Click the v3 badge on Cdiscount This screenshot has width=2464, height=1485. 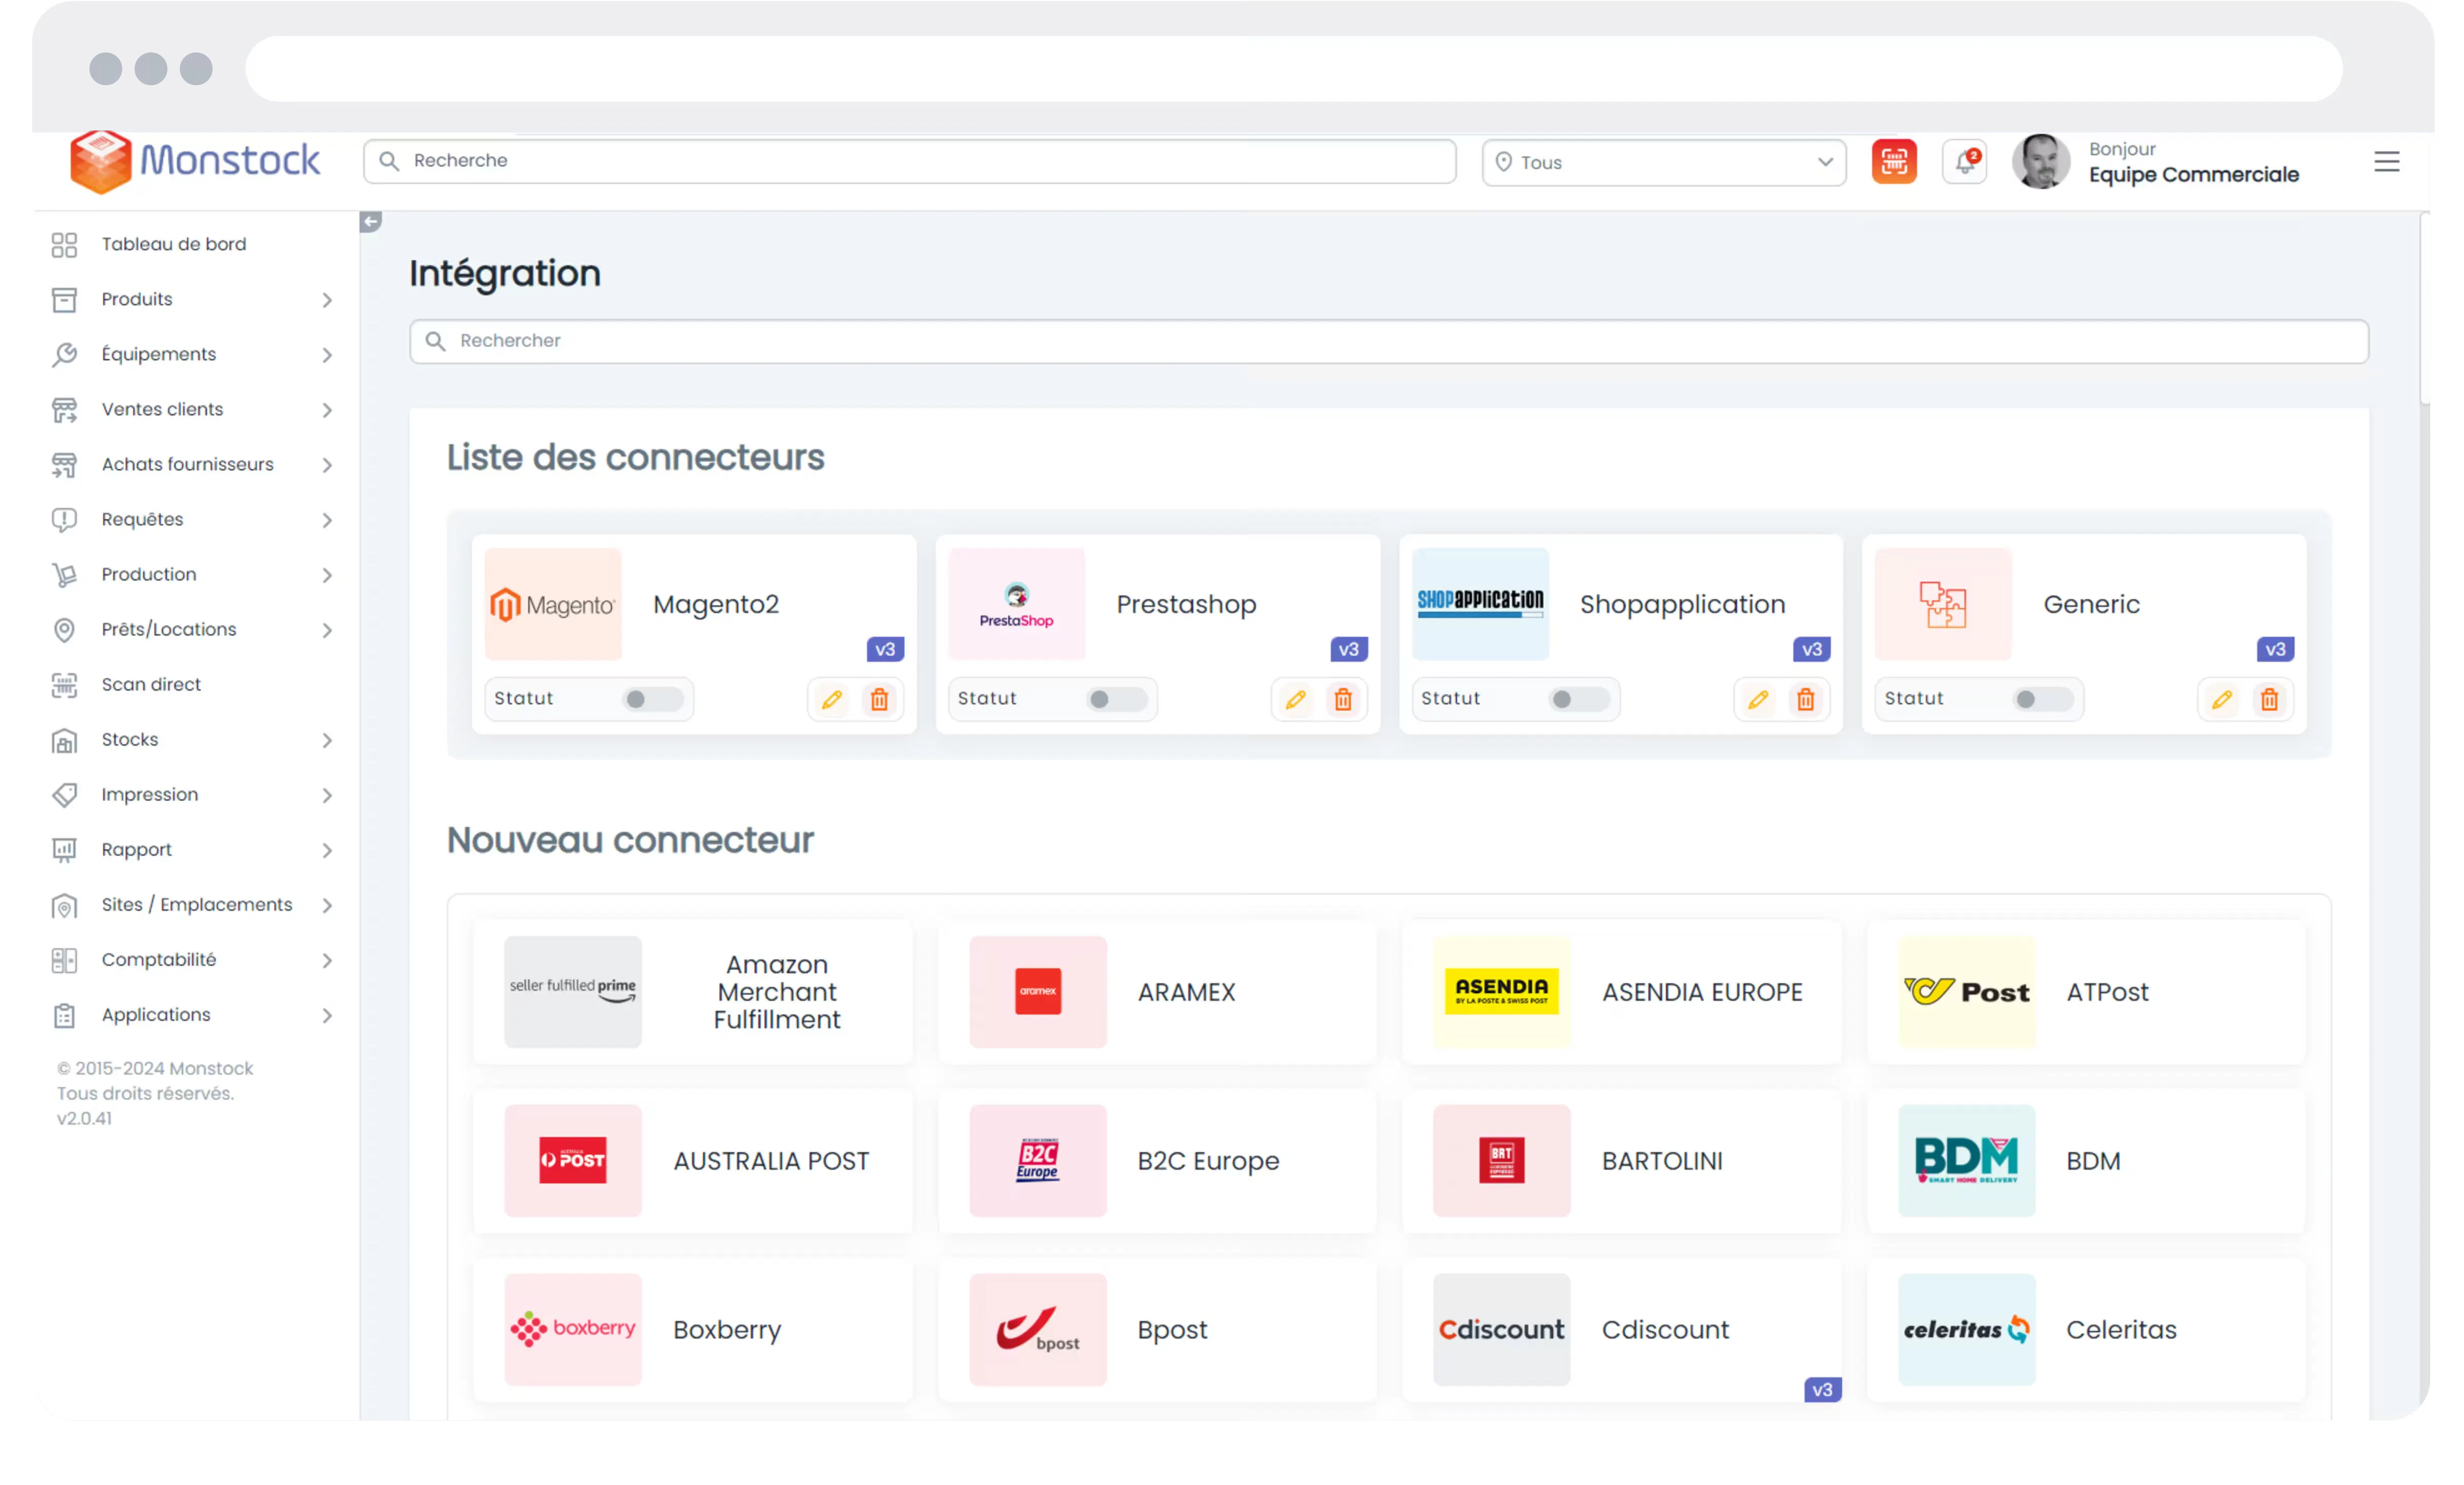(x=1822, y=1390)
